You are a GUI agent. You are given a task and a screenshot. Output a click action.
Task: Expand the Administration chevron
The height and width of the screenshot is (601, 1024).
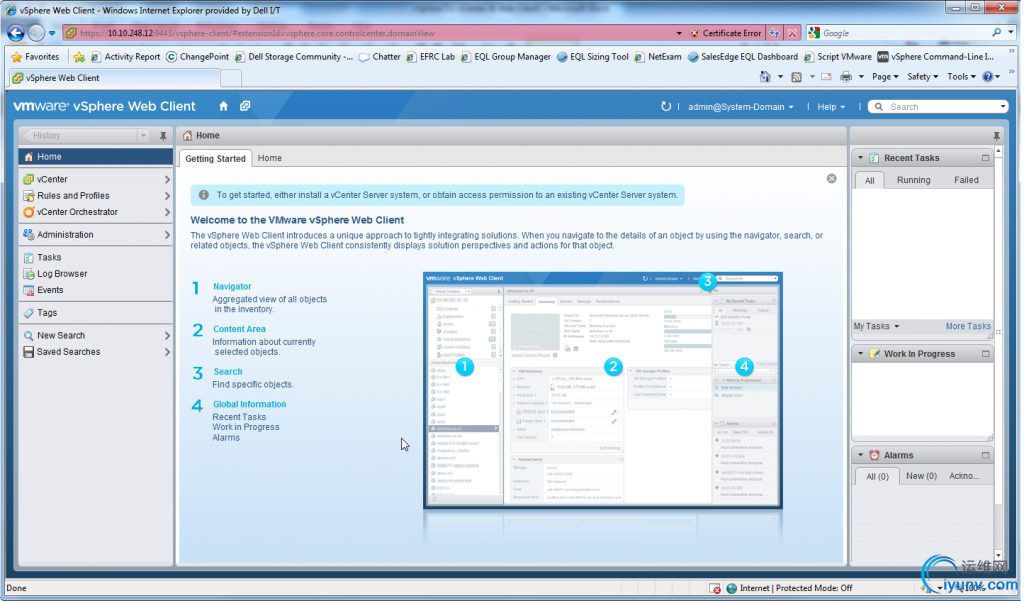[167, 235]
